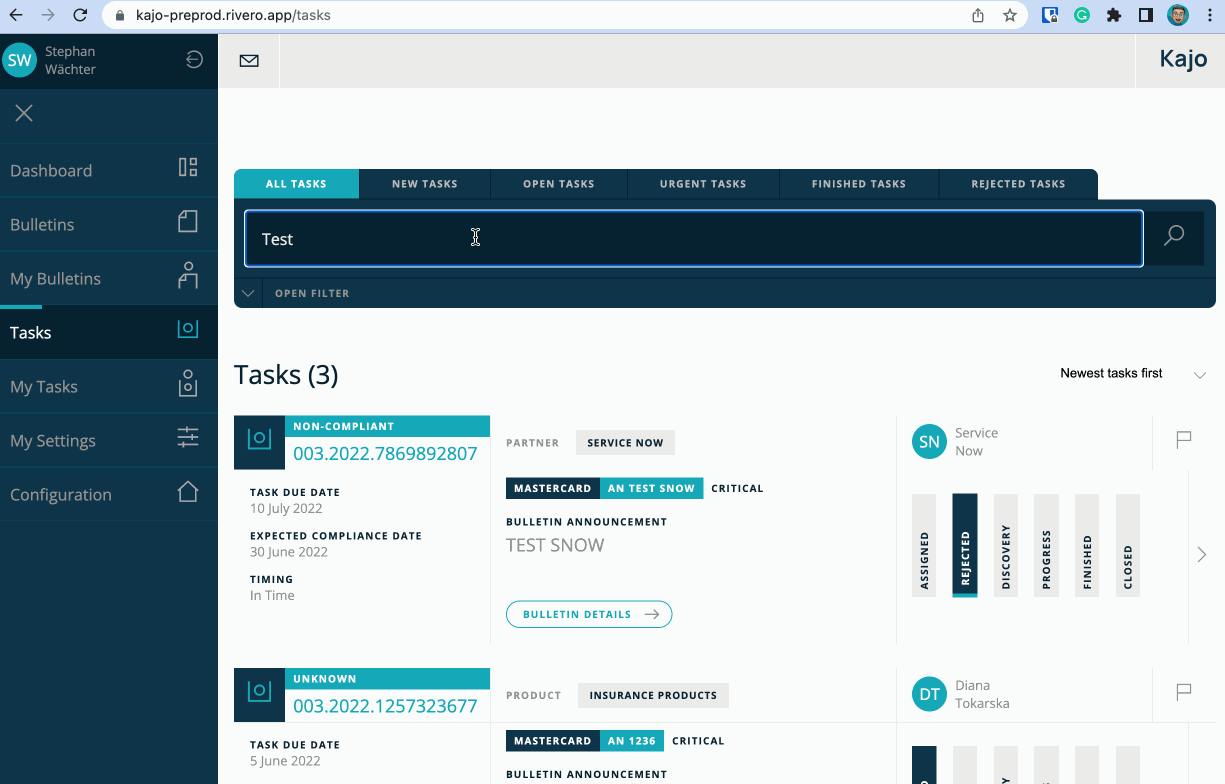The height and width of the screenshot is (784, 1225).
Task: Switch to the Open Tasks tab
Action: click(559, 184)
